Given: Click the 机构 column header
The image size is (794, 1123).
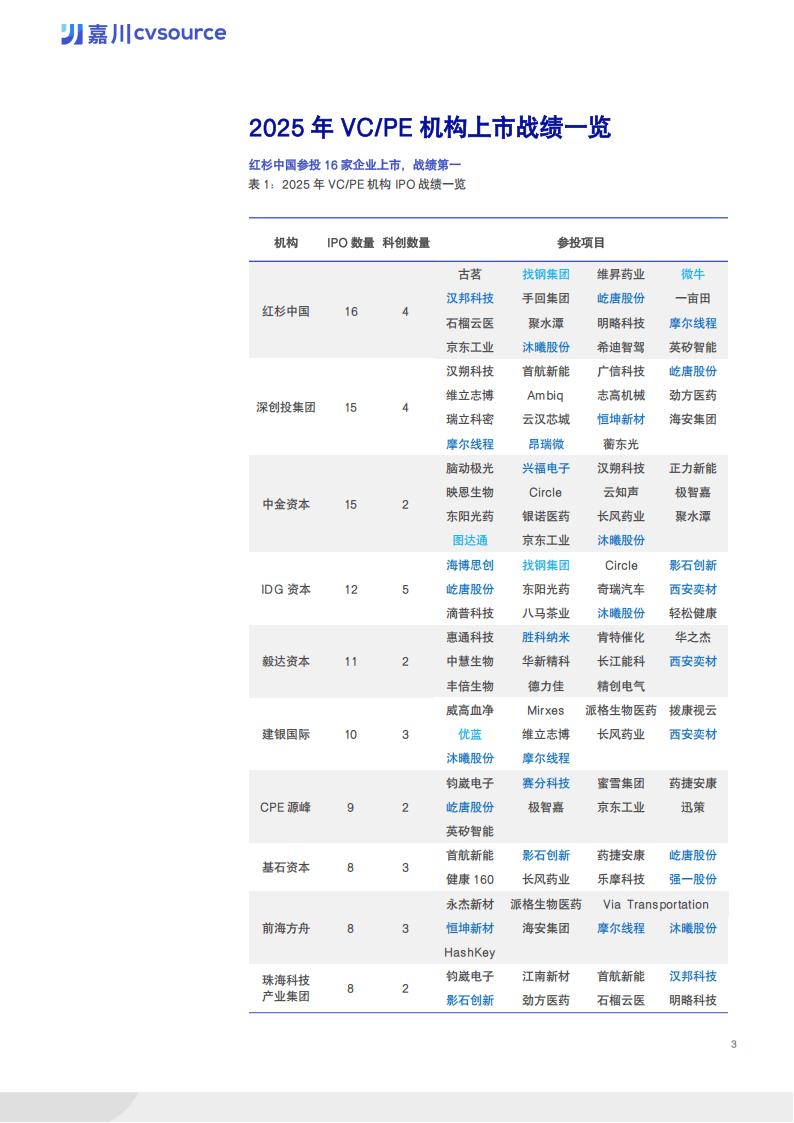Looking at the screenshot, I should click(x=286, y=243).
